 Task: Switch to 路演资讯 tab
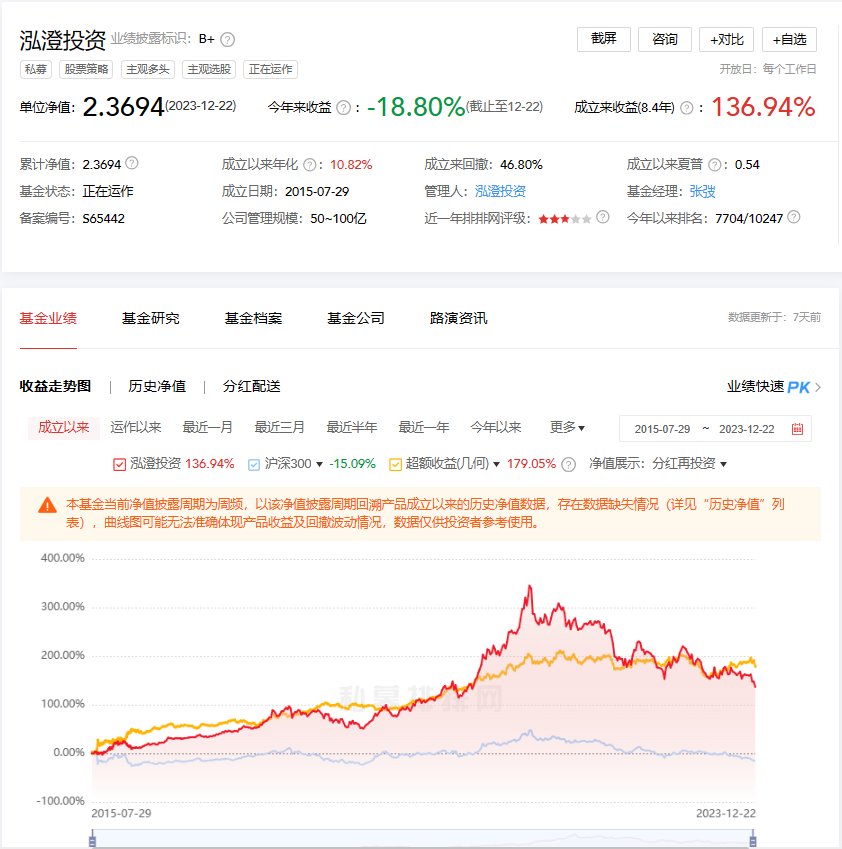[459, 318]
